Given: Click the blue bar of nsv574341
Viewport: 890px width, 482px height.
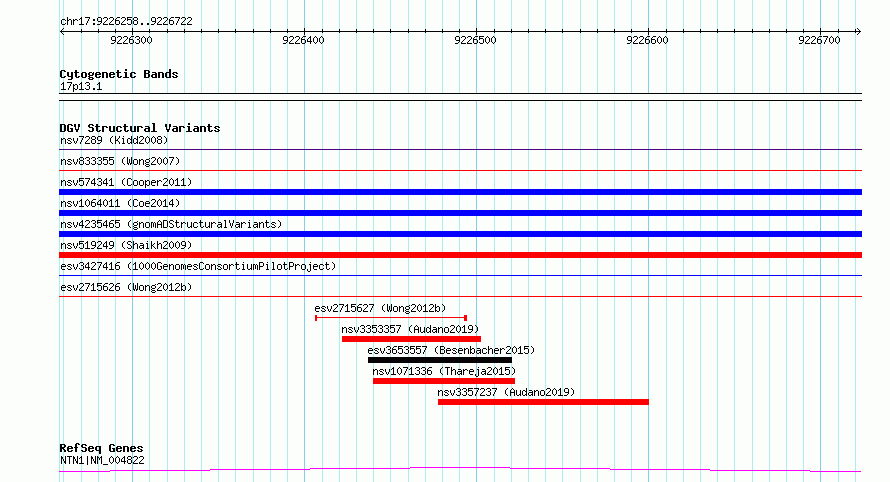Looking at the screenshot, I should click(460, 192).
